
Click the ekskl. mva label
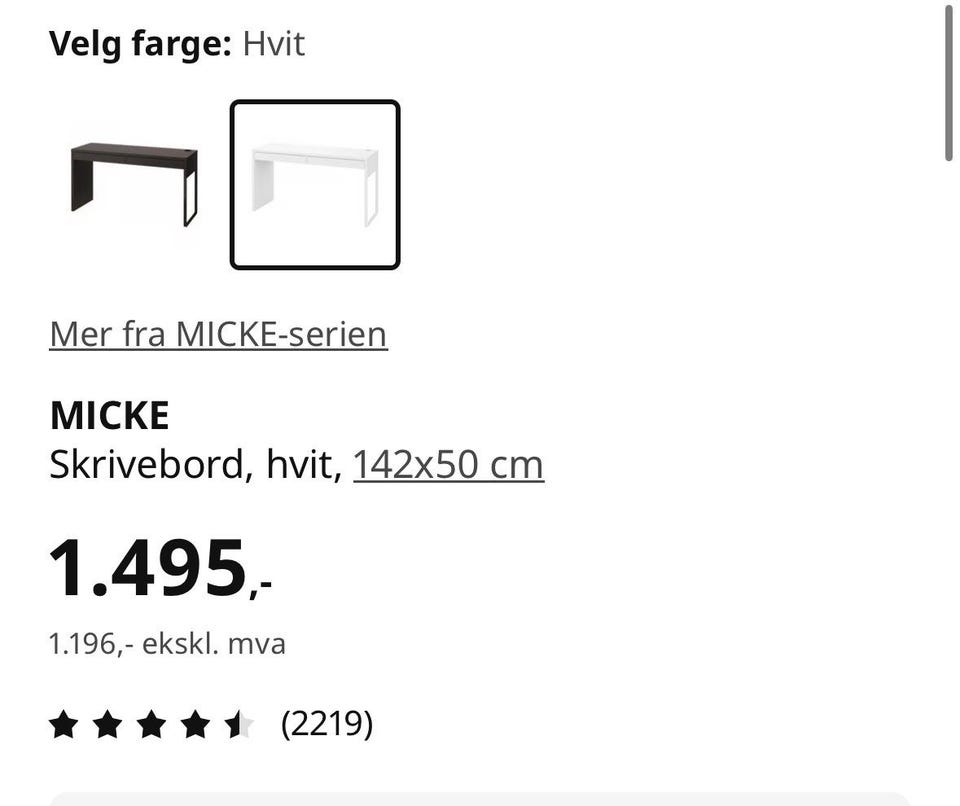(x=213, y=643)
